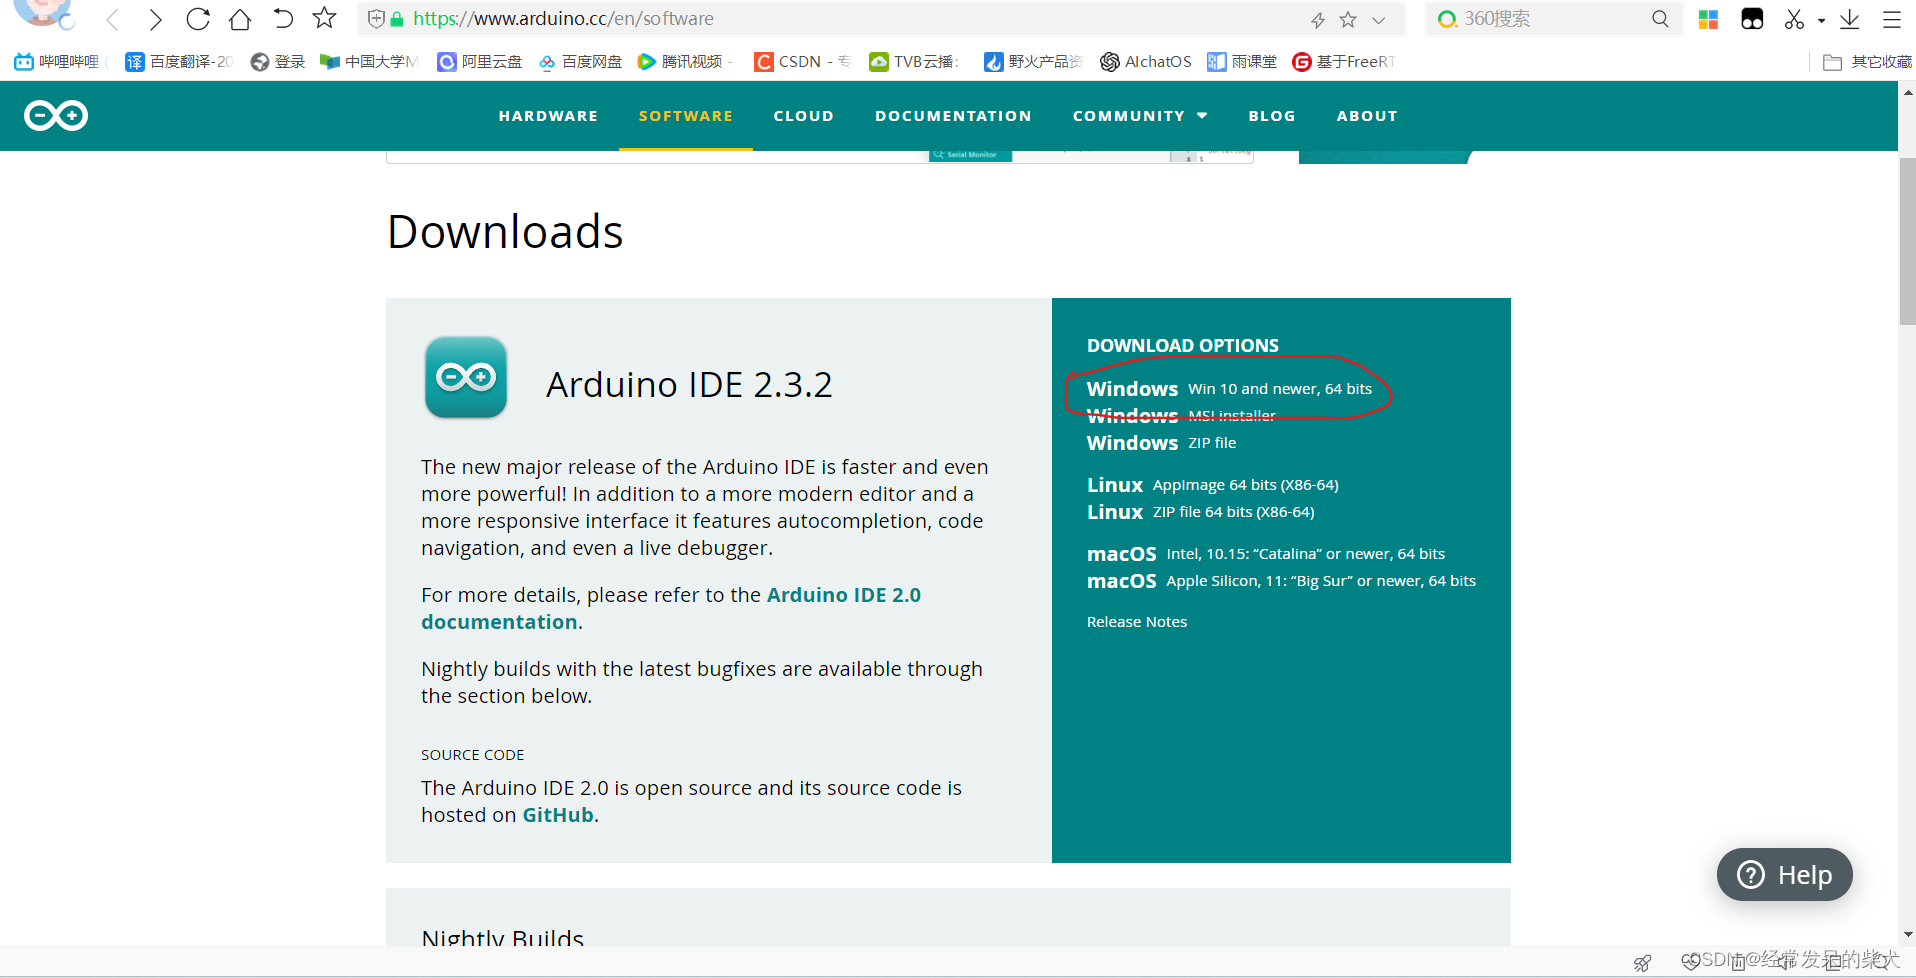The image size is (1916, 978).
Task: Expand the COMMUNITY dropdown menu
Action: (x=1140, y=116)
